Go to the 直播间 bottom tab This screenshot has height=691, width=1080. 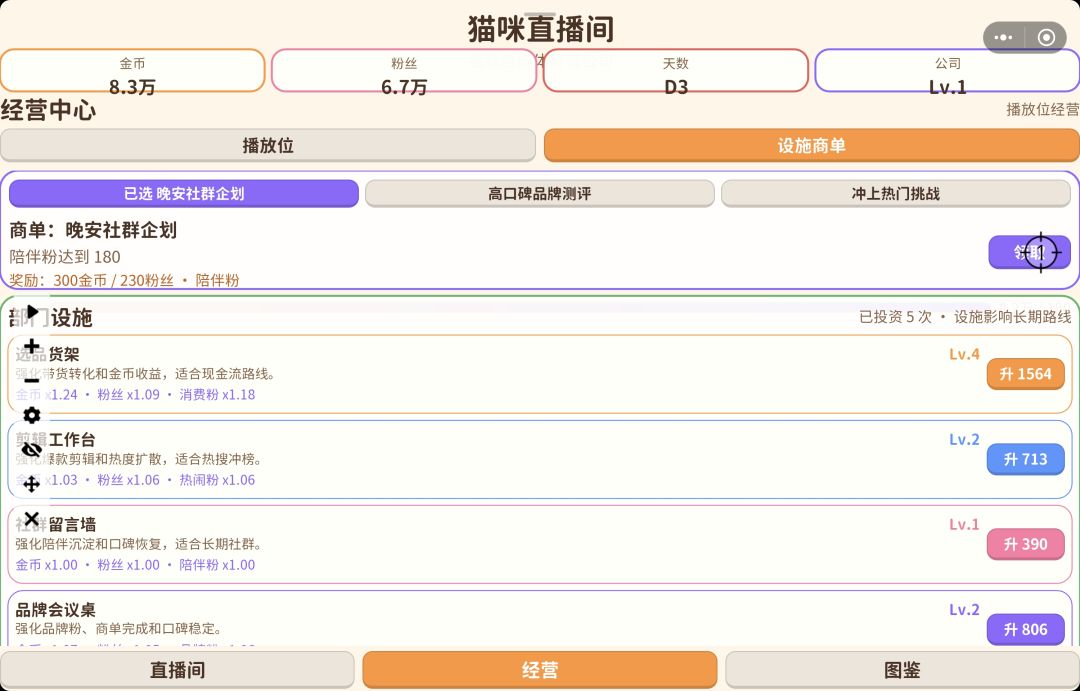[x=178, y=670]
